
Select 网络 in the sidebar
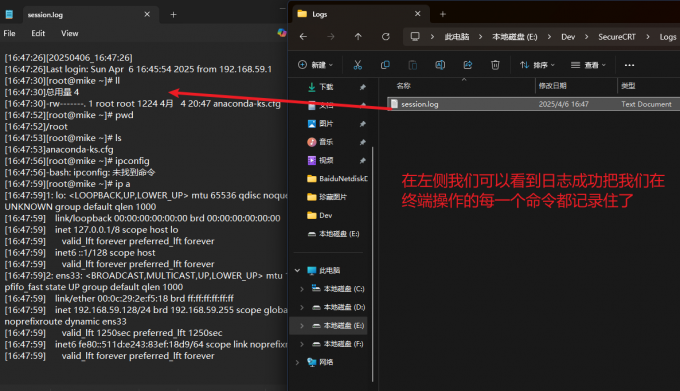[x=320, y=362]
